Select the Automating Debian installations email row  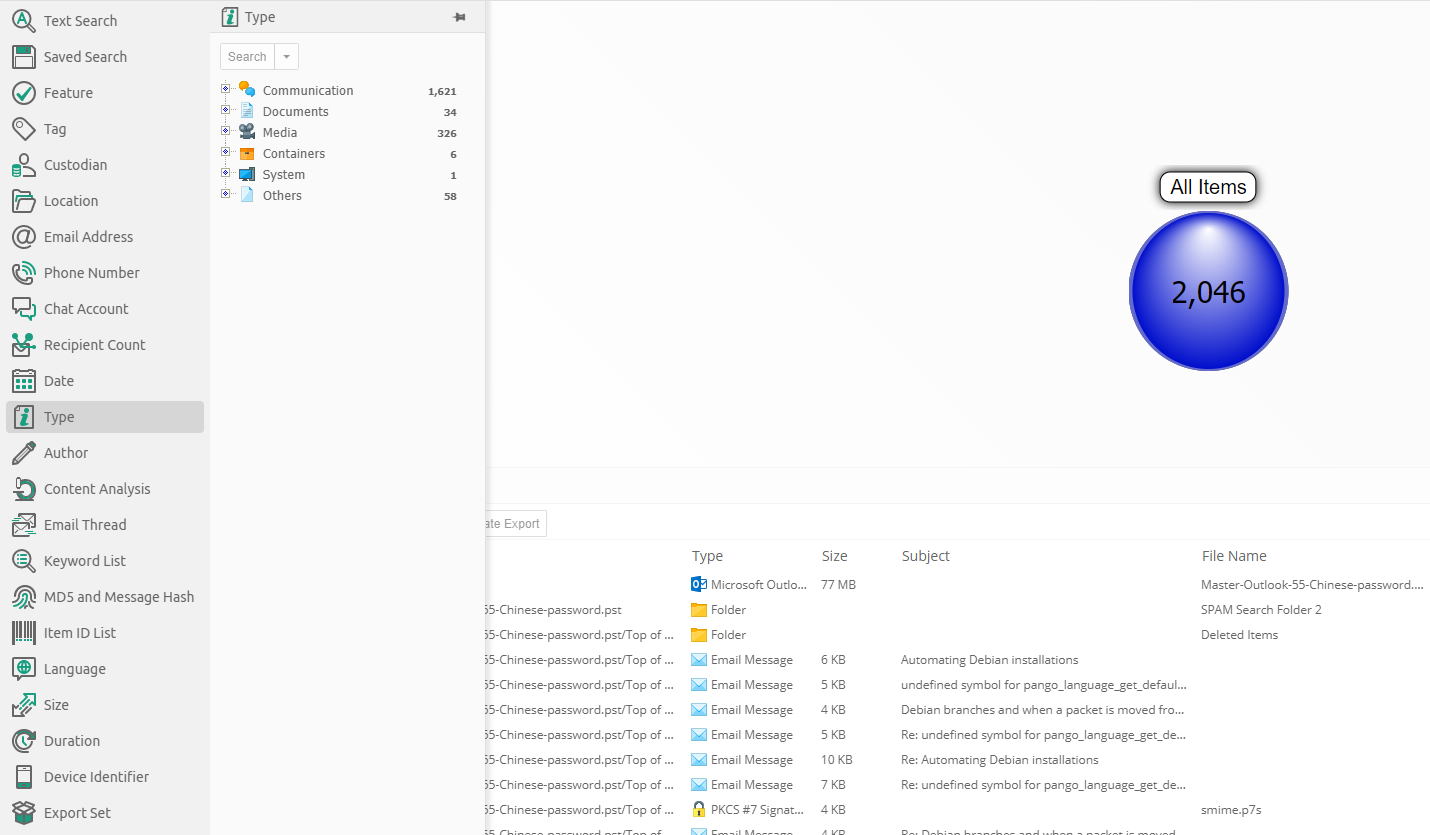coord(989,660)
